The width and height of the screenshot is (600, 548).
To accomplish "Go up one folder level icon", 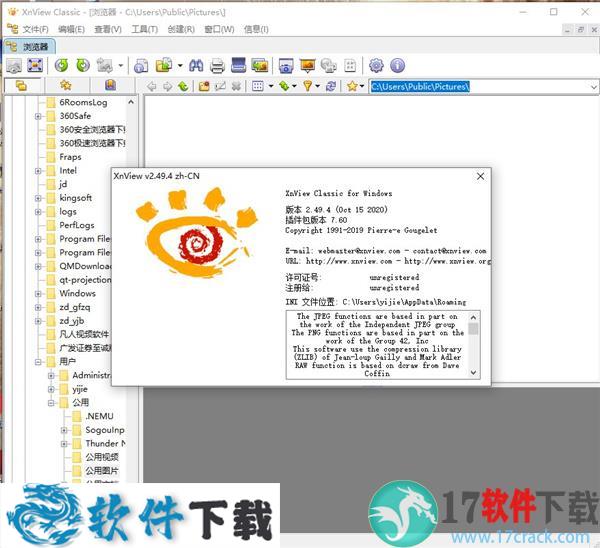I will 183,86.
